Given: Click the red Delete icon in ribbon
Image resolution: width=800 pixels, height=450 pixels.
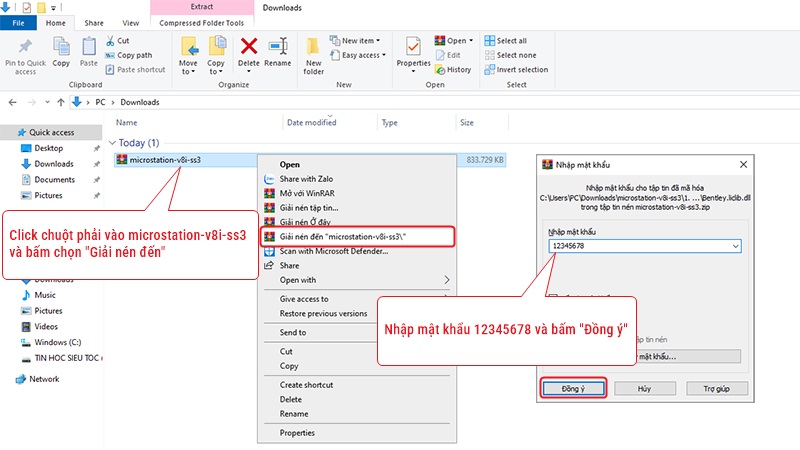Looking at the screenshot, I should coord(249,46).
